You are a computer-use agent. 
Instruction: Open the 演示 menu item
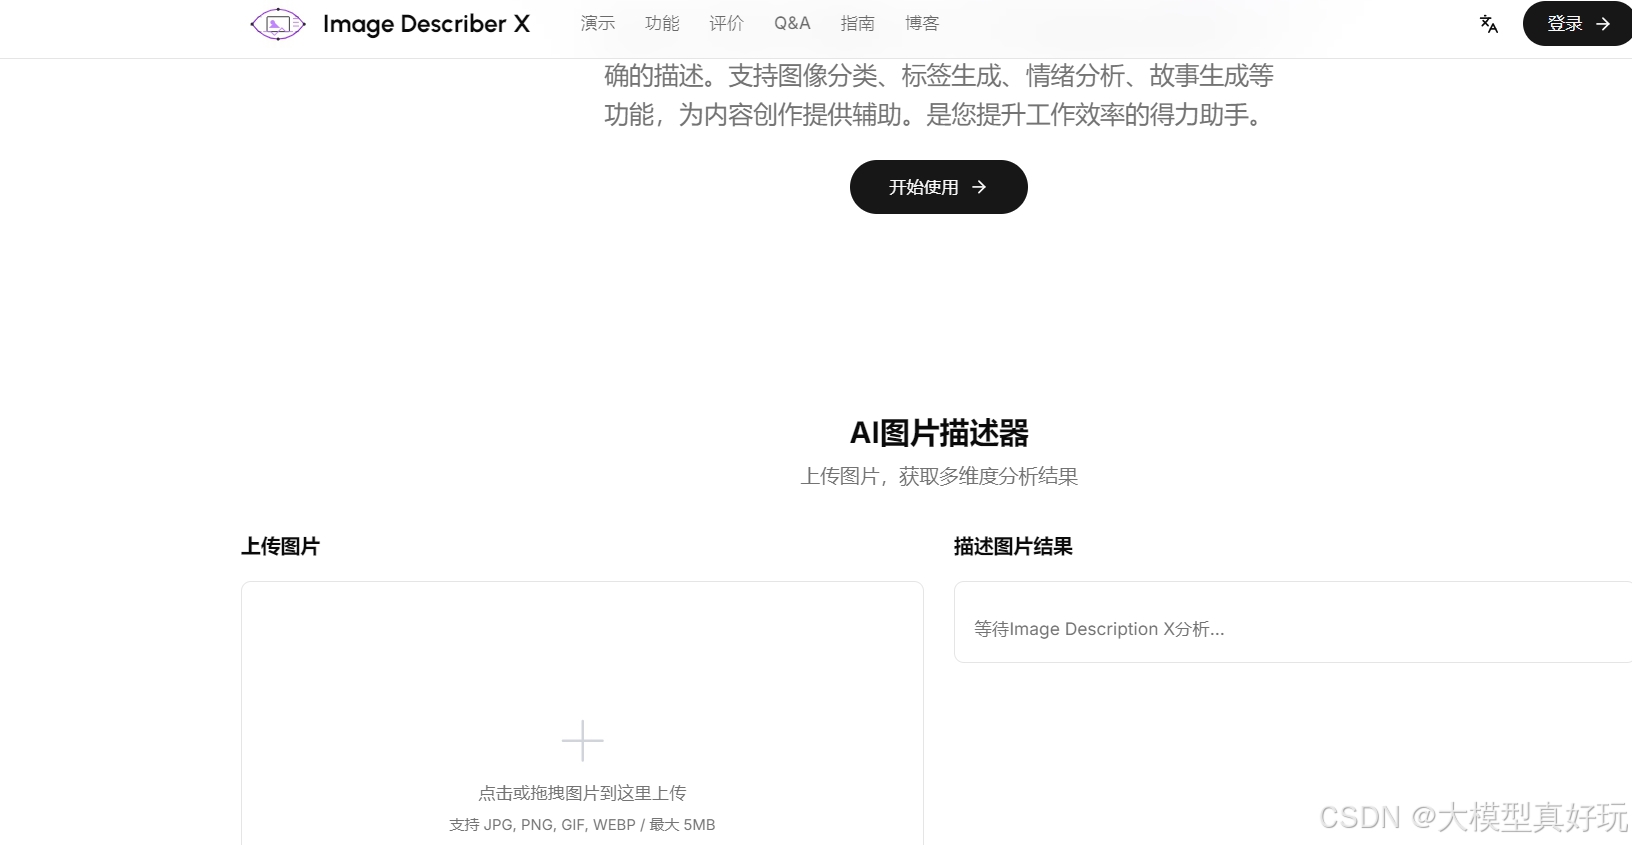click(598, 23)
